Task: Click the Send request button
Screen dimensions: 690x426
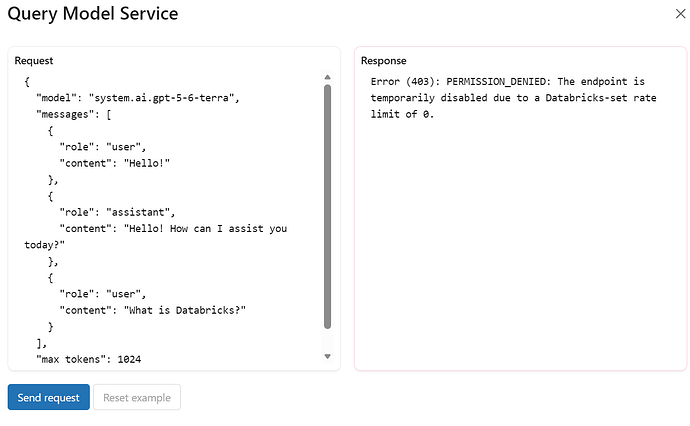Action: pyautogui.click(x=48, y=397)
